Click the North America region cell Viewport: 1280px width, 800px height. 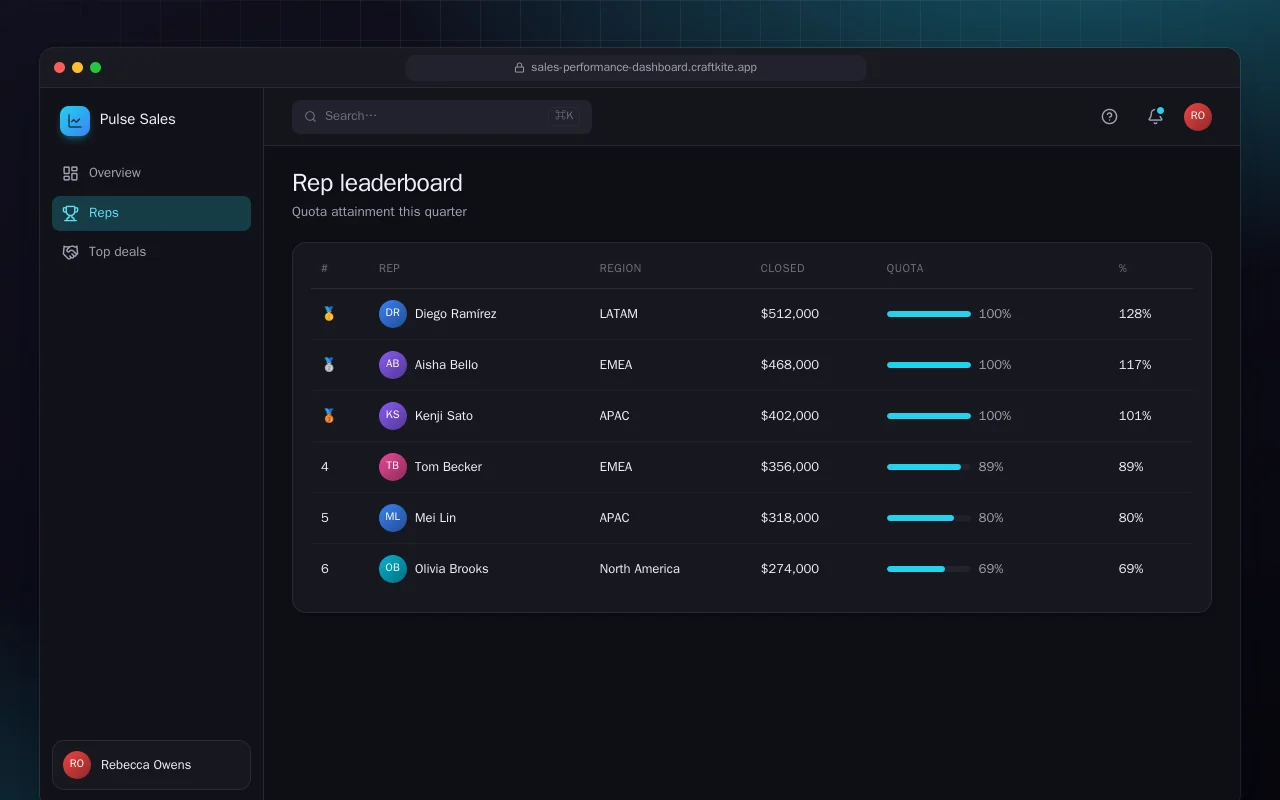click(640, 569)
